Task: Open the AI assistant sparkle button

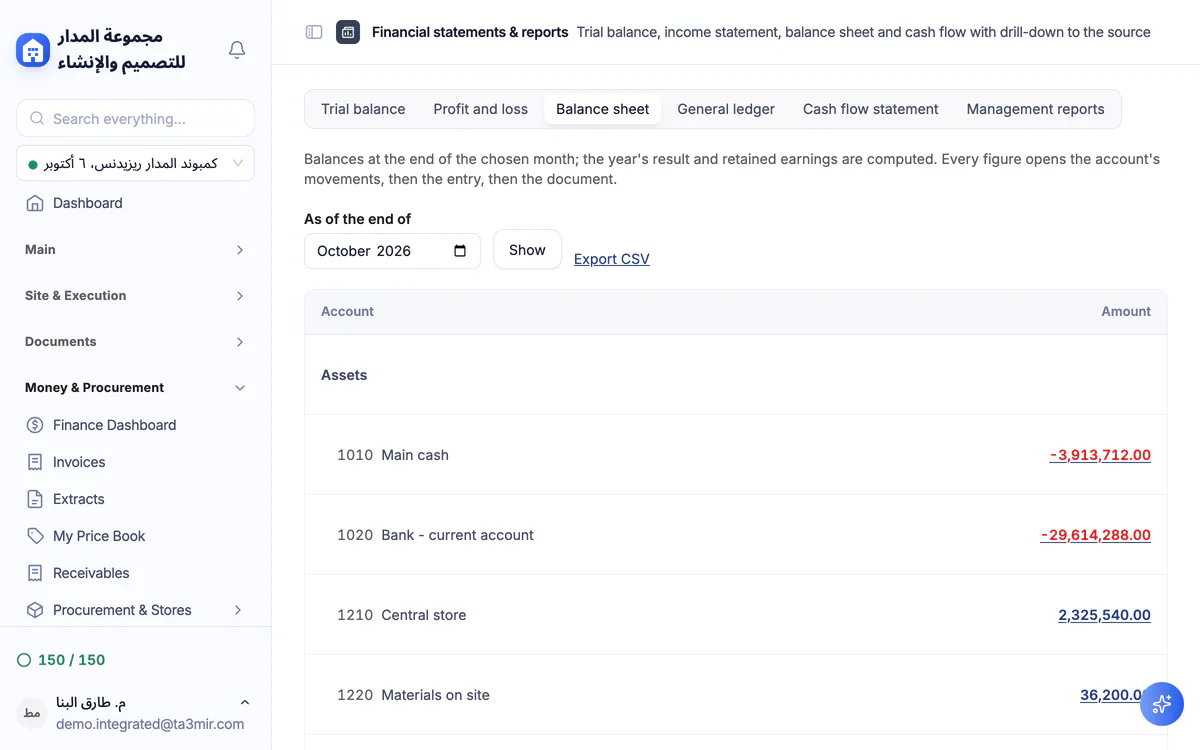Action: [1162, 704]
